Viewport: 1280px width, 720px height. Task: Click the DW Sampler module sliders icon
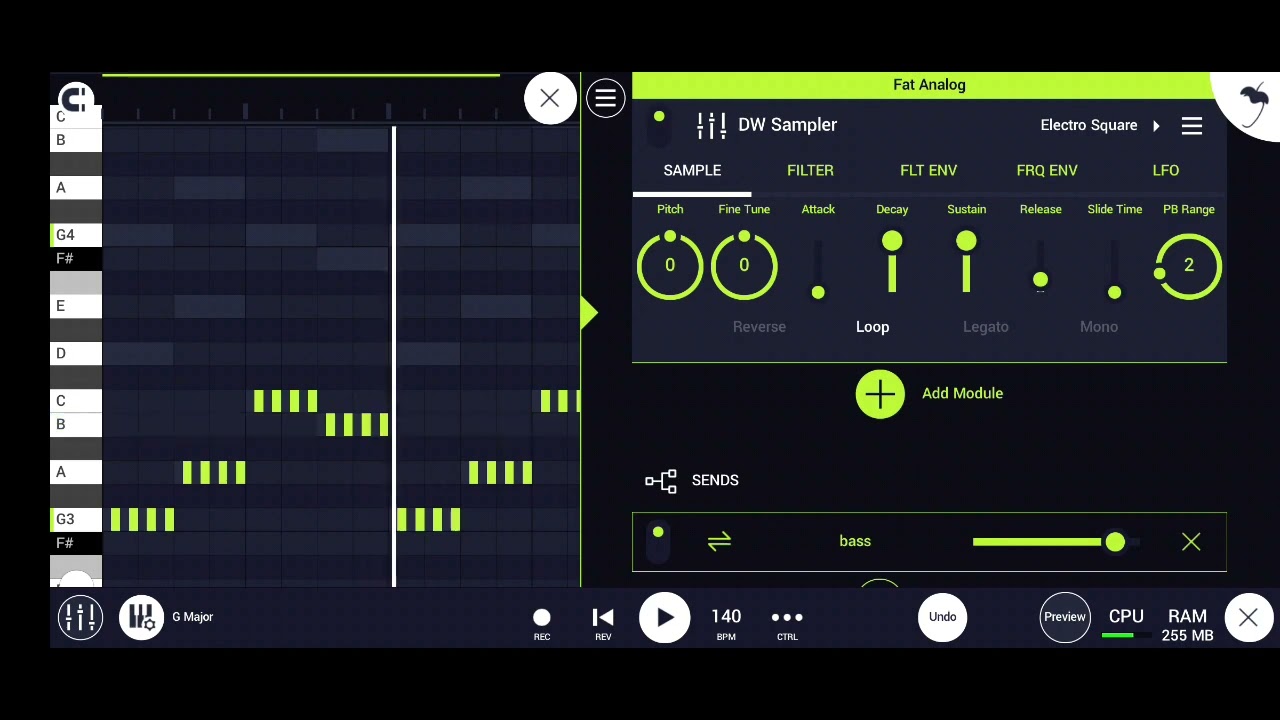(x=711, y=126)
